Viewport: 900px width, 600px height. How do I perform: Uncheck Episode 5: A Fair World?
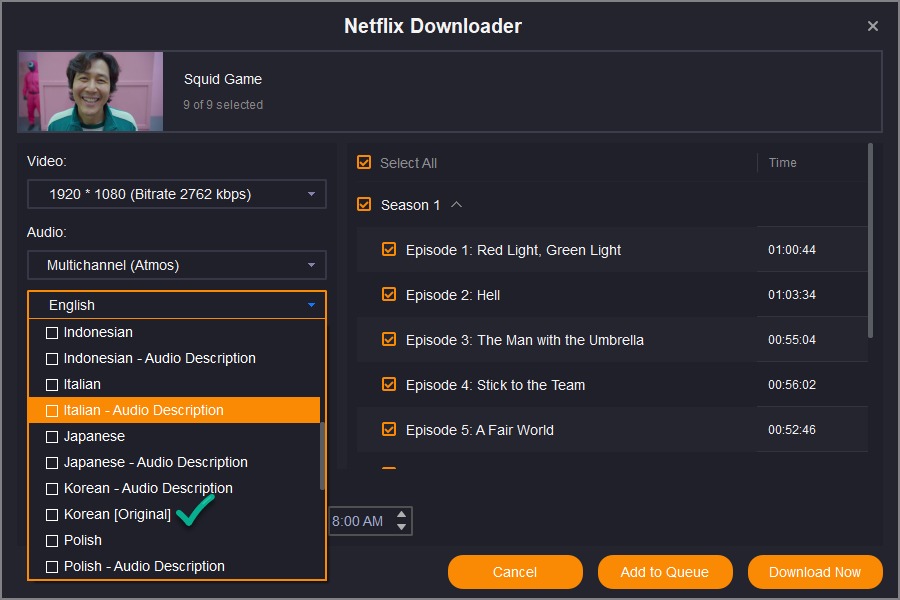(389, 429)
